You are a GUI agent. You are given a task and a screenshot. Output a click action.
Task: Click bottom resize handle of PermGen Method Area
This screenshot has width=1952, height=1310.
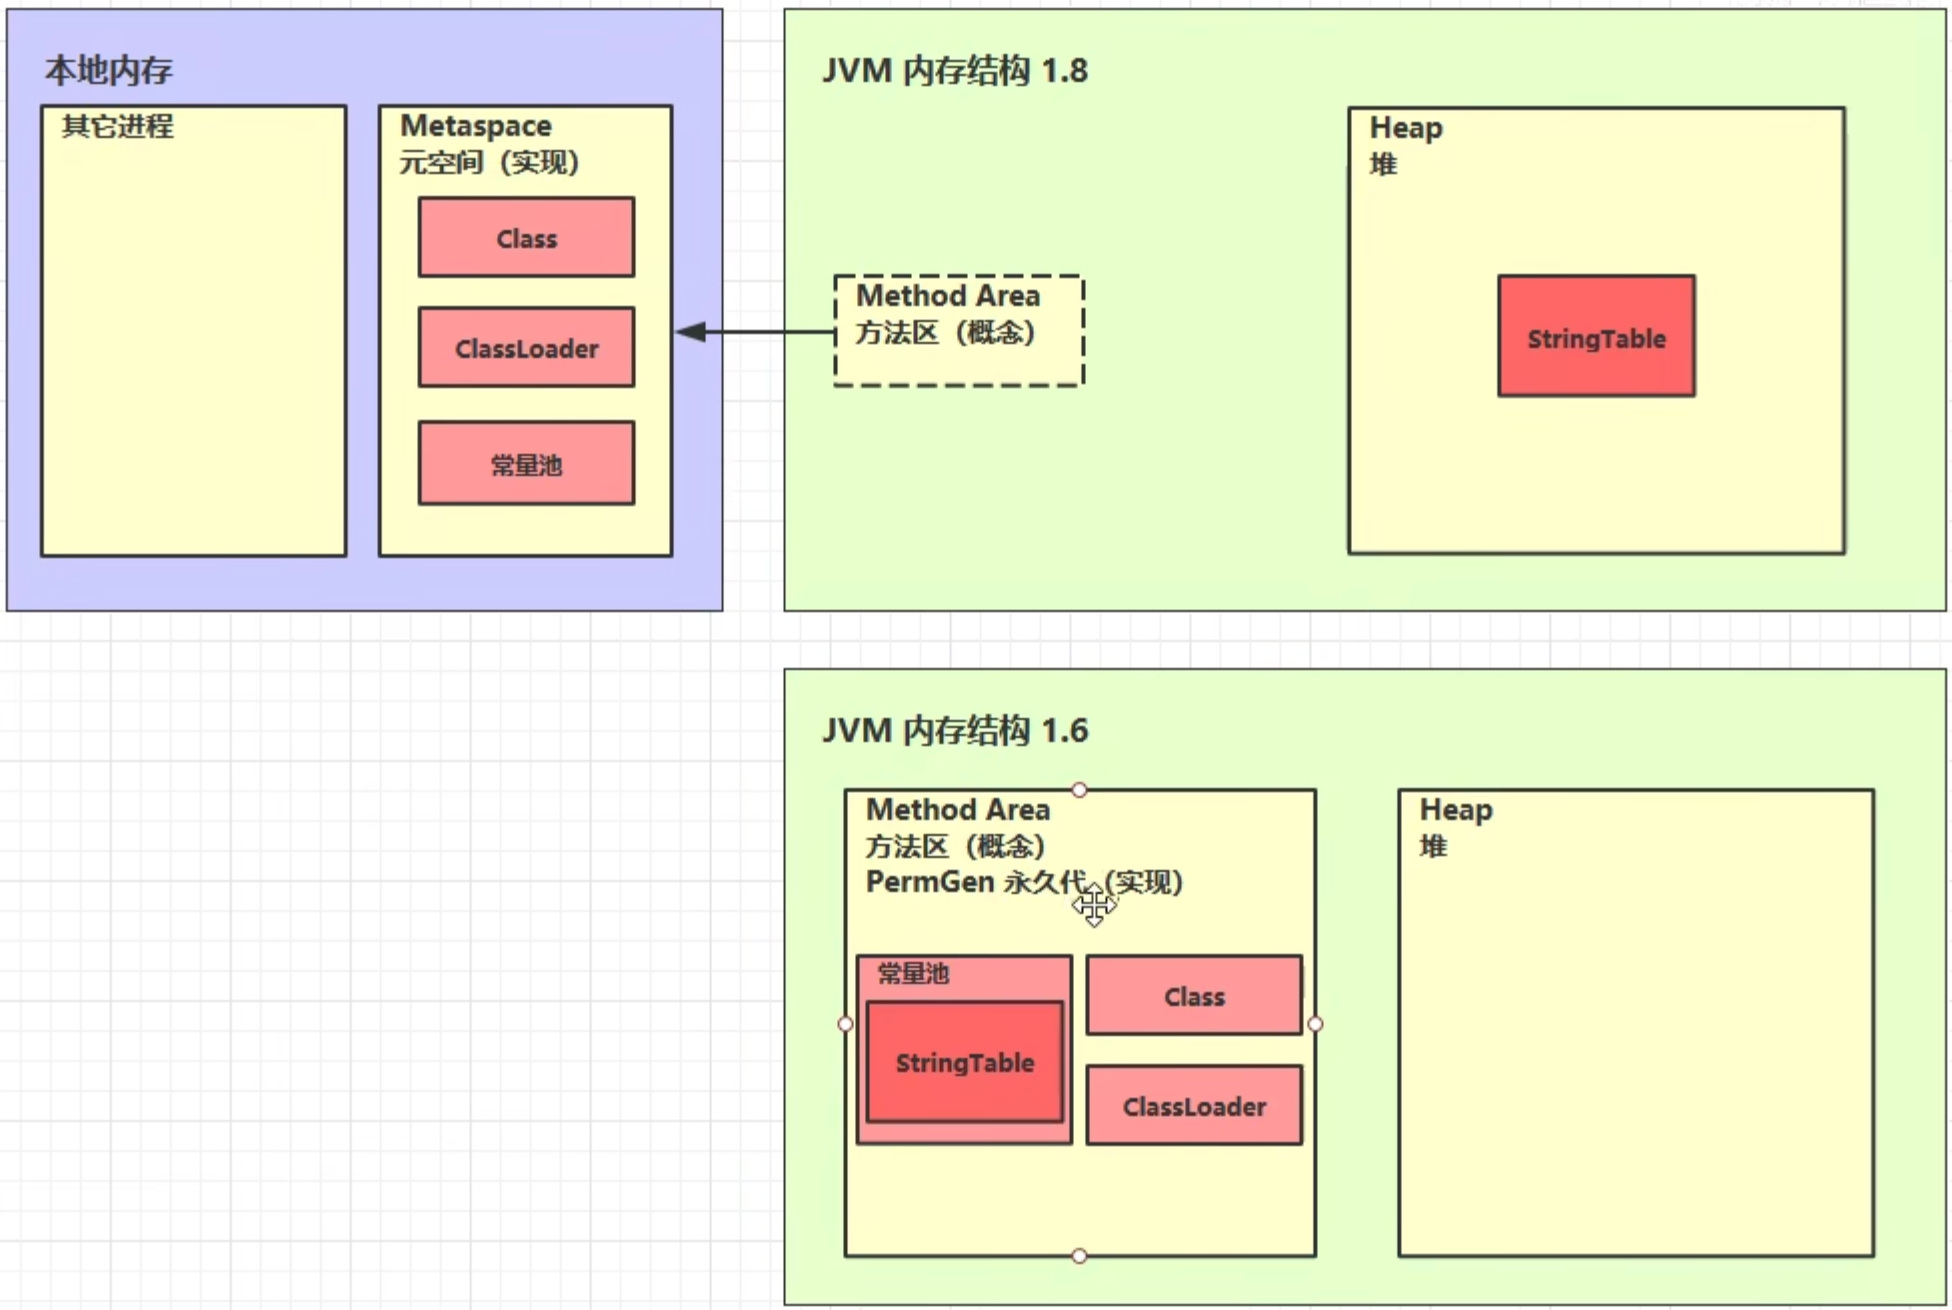[x=1079, y=1256]
